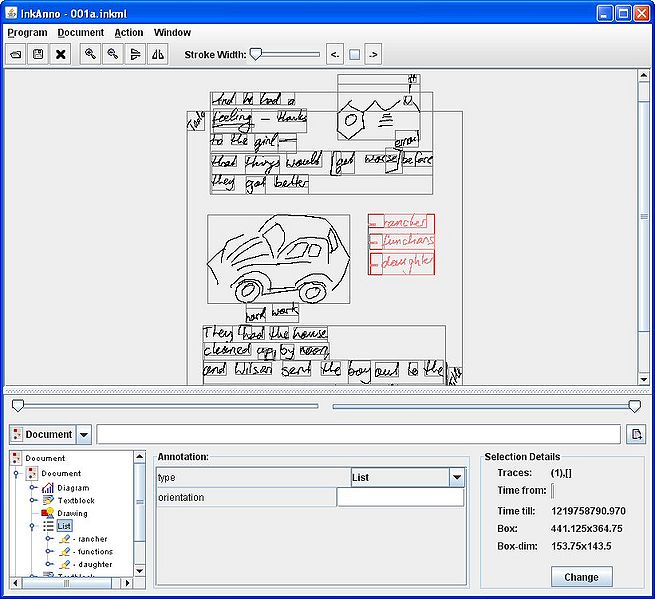Click the icon to the right of the text field
The image size is (655, 599).
pos(635,434)
